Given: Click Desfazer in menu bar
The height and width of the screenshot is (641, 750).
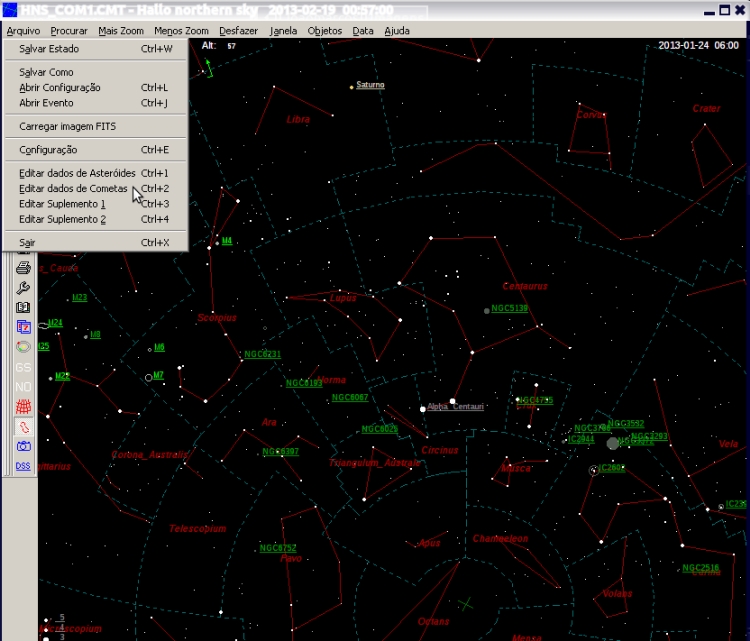Looking at the screenshot, I should [238, 31].
